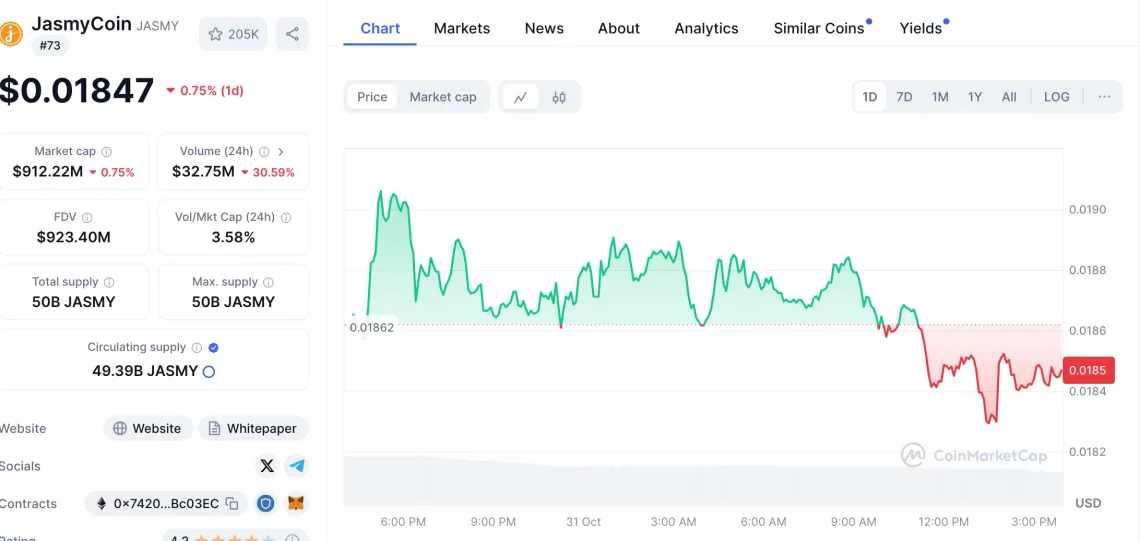Screen dimensions: 1140x541
Task: Select the Price chart toggle
Action: 372,97
